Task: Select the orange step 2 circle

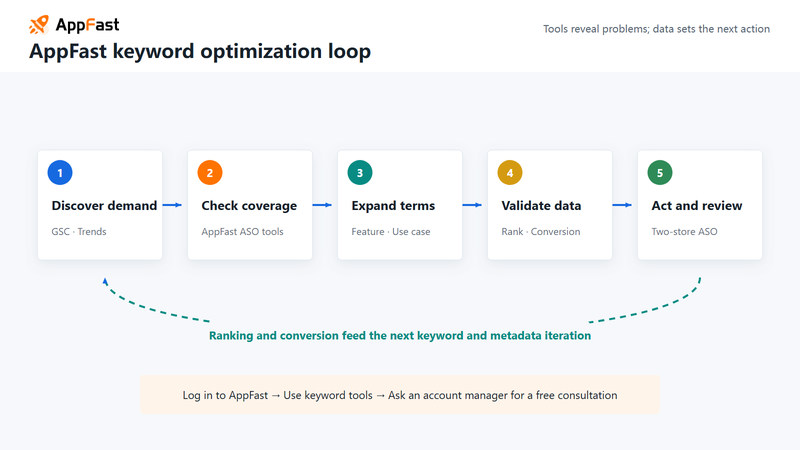Action: point(210,172)
